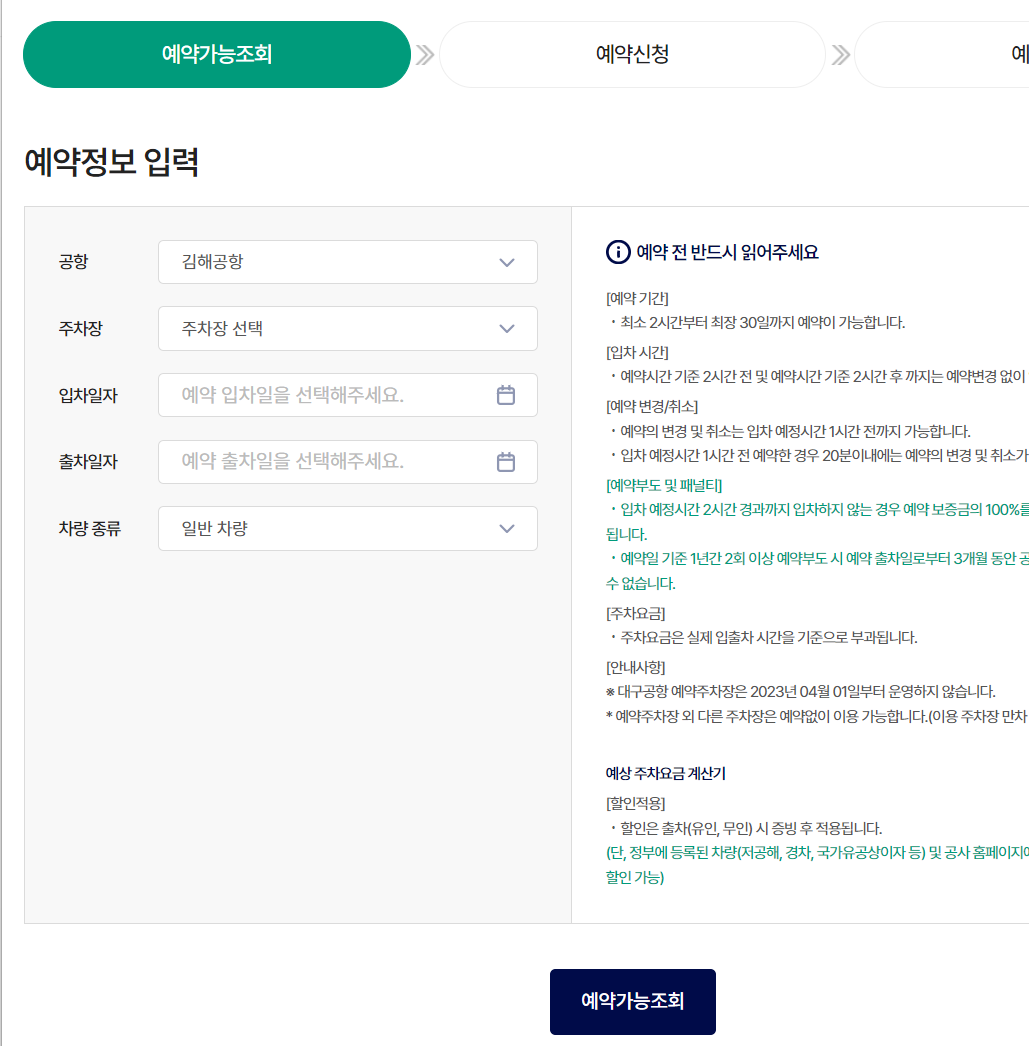Click the 공항 field label
Image resolution: width=1029 pixels, height=1046 pixels.
point(73,262)
